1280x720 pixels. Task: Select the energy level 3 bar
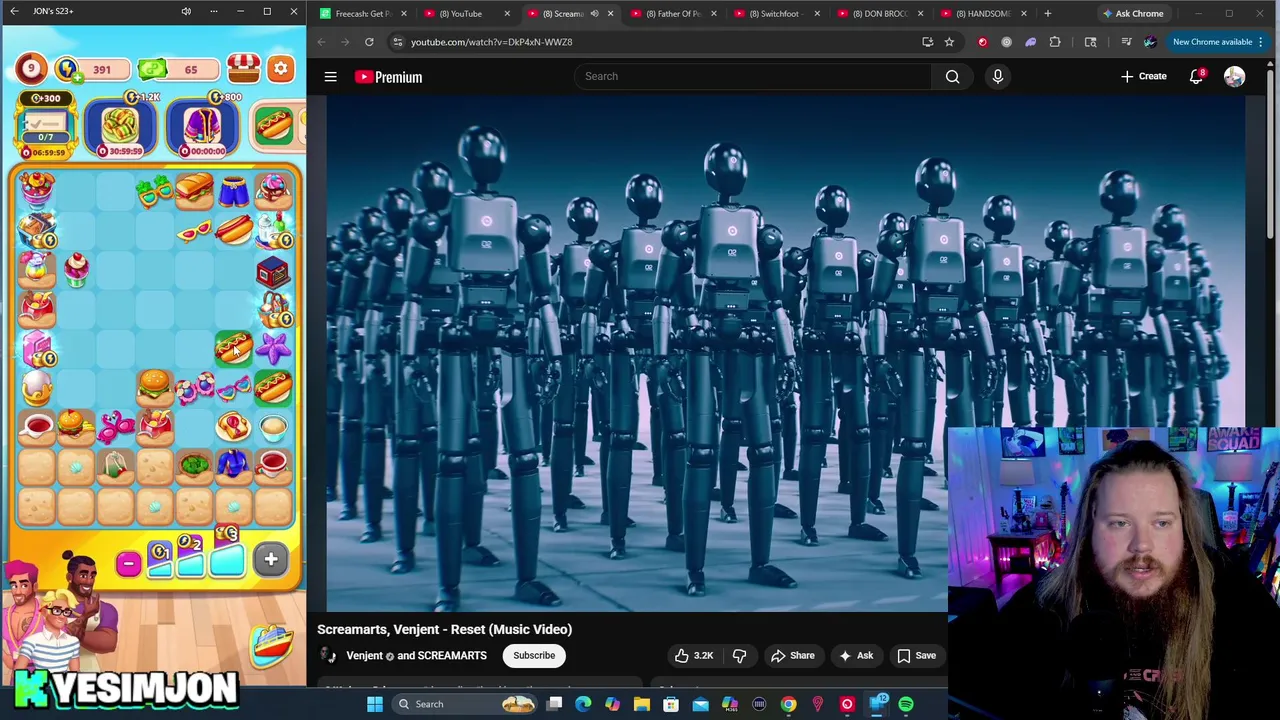click(227, 553)
